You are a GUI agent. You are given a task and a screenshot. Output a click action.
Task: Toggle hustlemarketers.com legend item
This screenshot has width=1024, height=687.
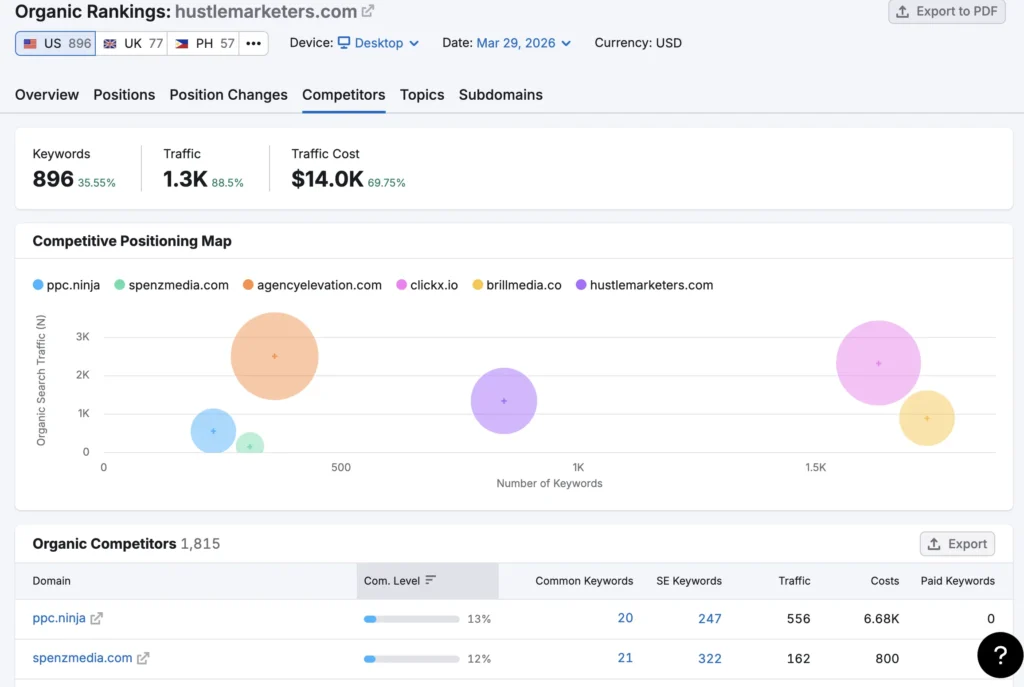(645, 285)
